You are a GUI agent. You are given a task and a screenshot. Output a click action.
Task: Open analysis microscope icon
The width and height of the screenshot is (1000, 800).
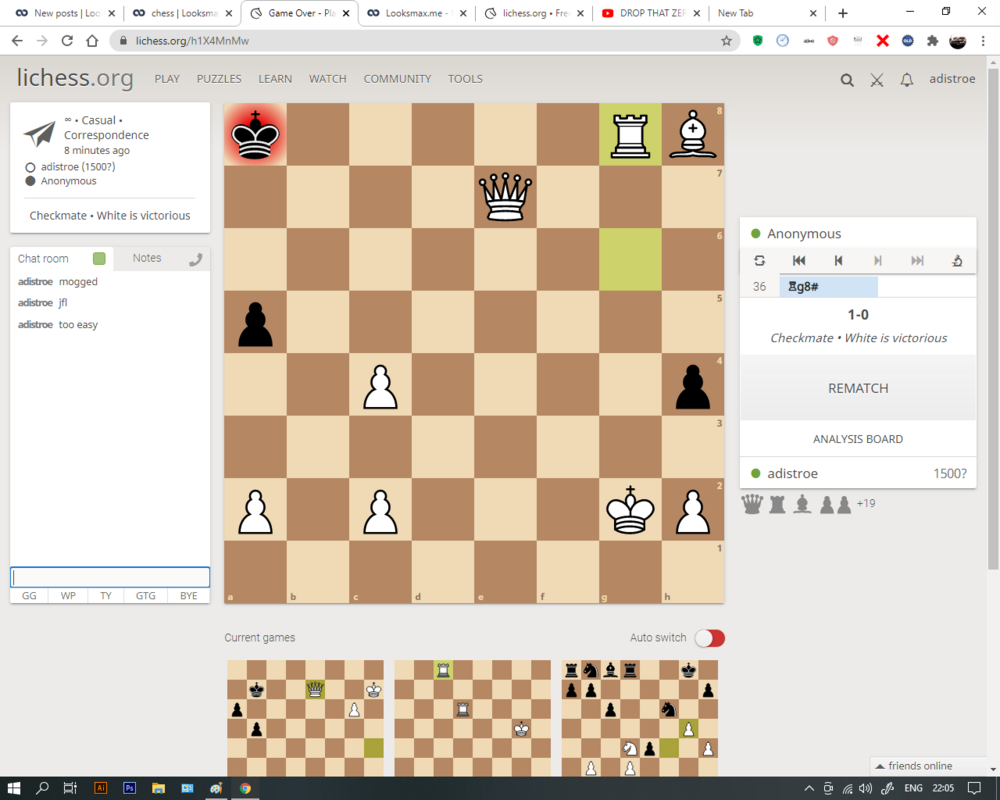pyautogui.click(x=957, y=260)
